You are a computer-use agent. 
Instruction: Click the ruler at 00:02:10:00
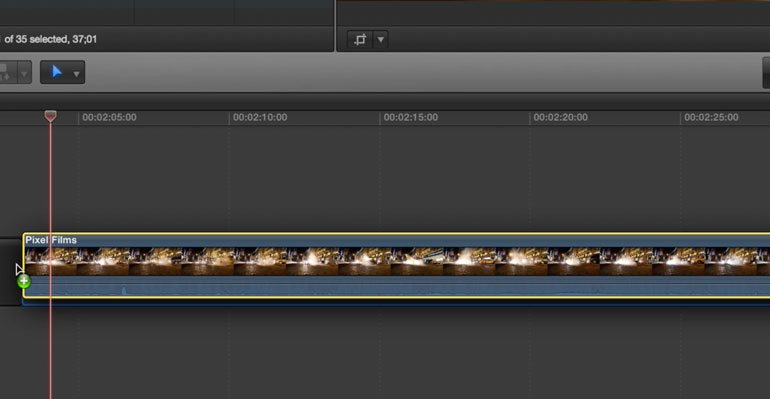pyautogui.click(x=260, y=117)
